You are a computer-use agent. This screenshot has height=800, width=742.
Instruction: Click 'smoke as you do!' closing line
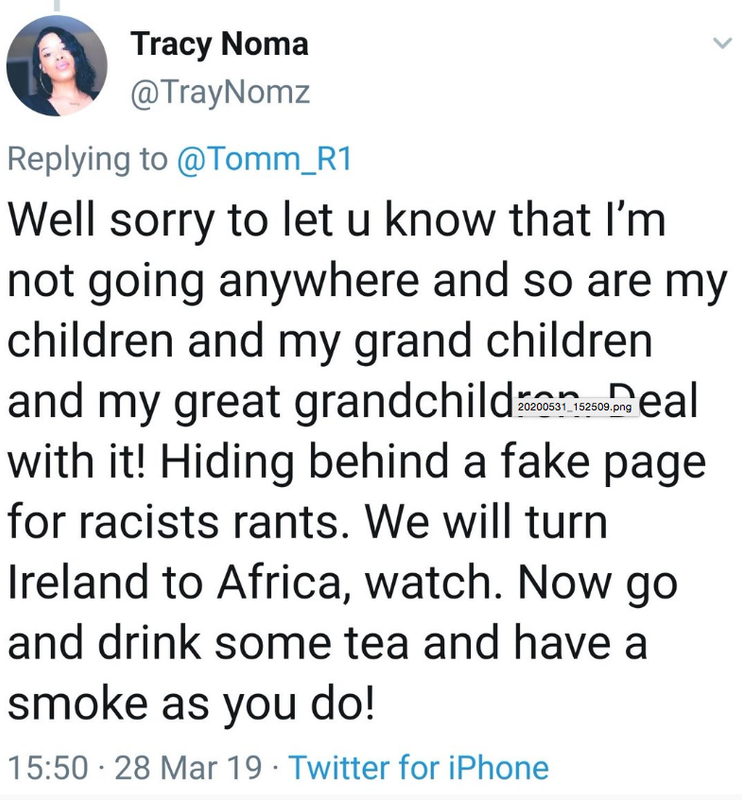coord(191,703)
